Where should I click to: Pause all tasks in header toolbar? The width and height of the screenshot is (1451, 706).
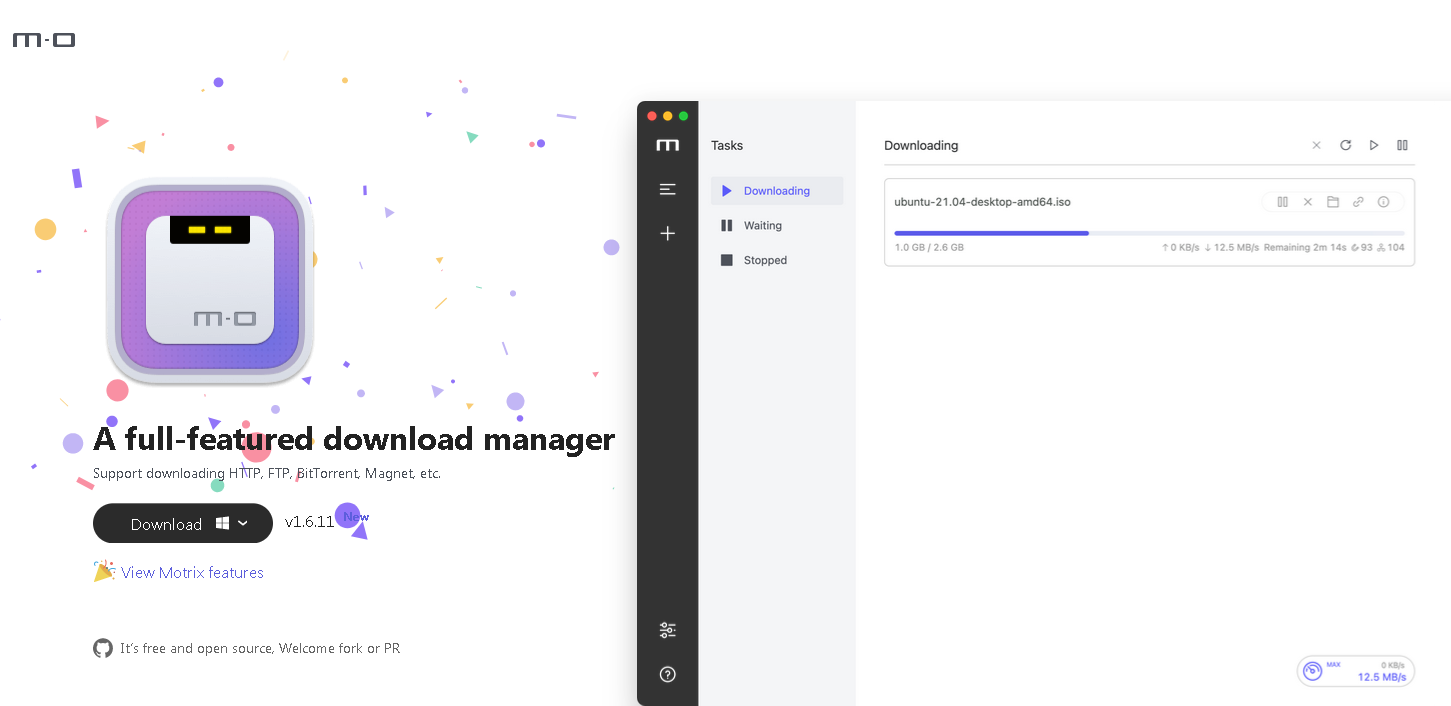tap(1402, 145)
